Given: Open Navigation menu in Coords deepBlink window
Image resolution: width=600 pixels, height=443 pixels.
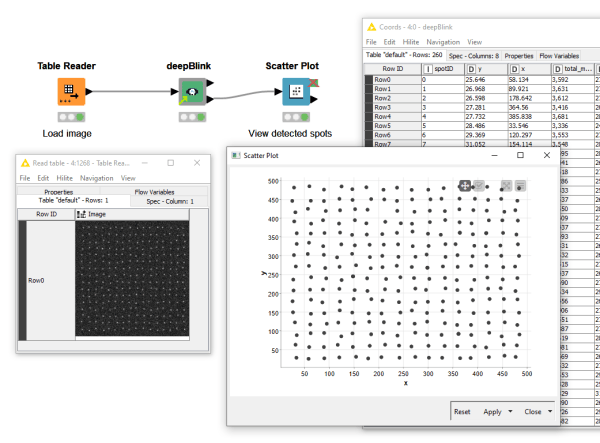Looking at the screenshot, I should tap(443, 42).
